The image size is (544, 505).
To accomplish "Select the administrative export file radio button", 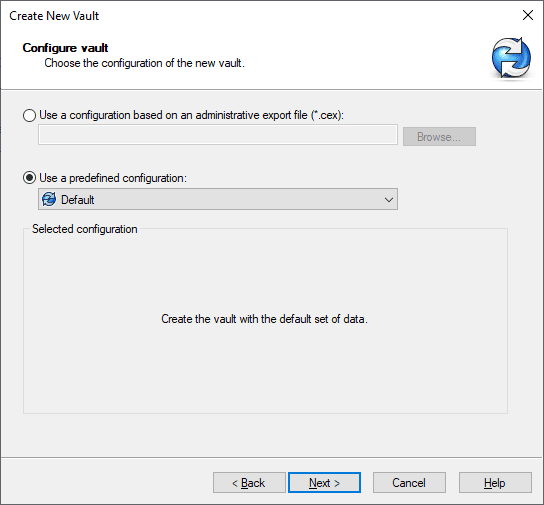I will click(x=29, y=115).
